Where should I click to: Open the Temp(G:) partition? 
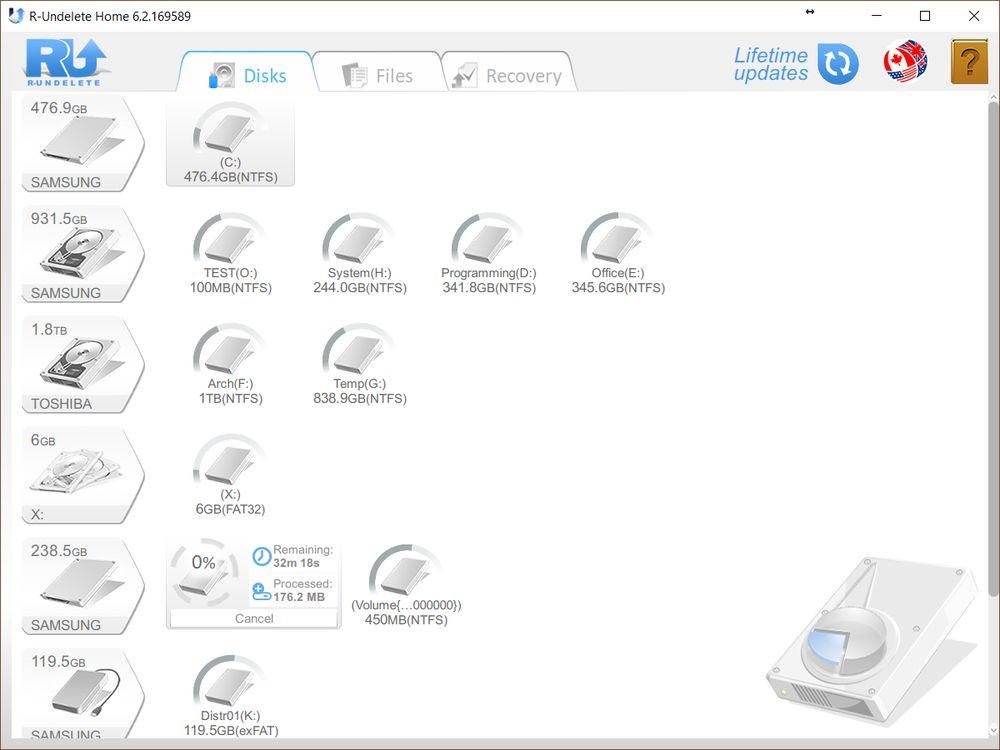360,365
